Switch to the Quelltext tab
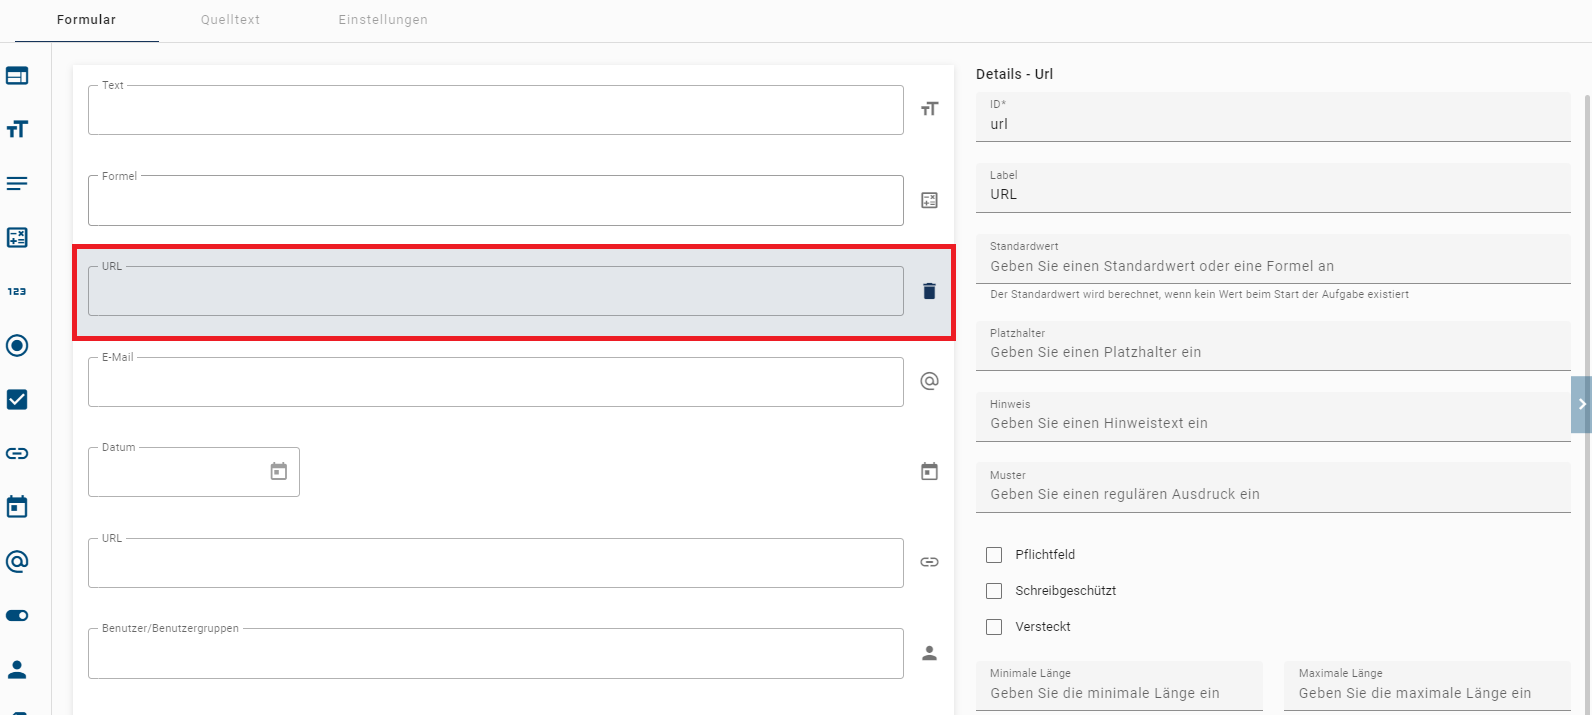The width and height of the screenshot is (1592, 715). coord(230,20)
